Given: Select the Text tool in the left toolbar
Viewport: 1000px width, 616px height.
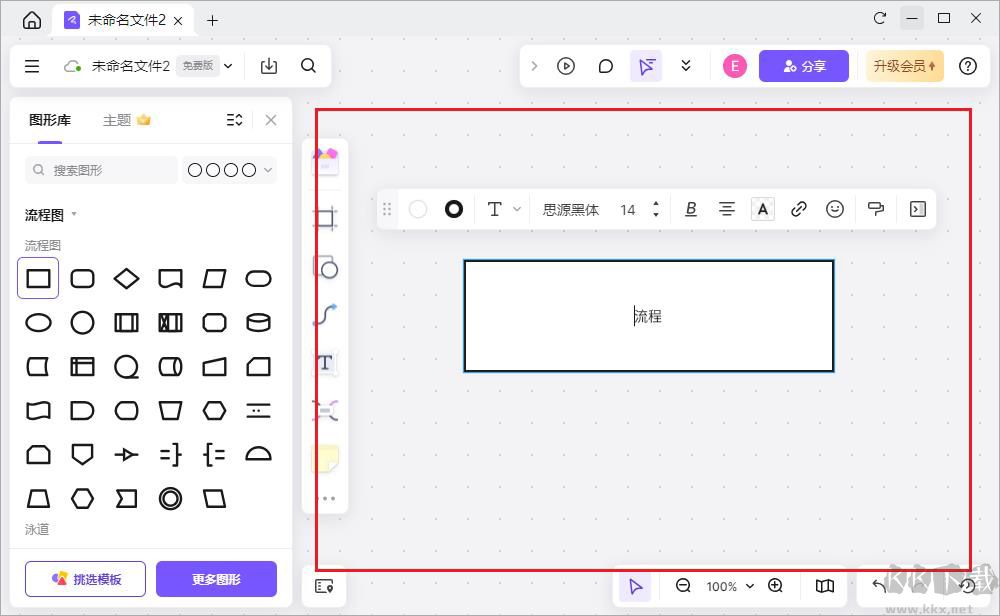Looking at the screenshot, I should click(x=325, y=364).
